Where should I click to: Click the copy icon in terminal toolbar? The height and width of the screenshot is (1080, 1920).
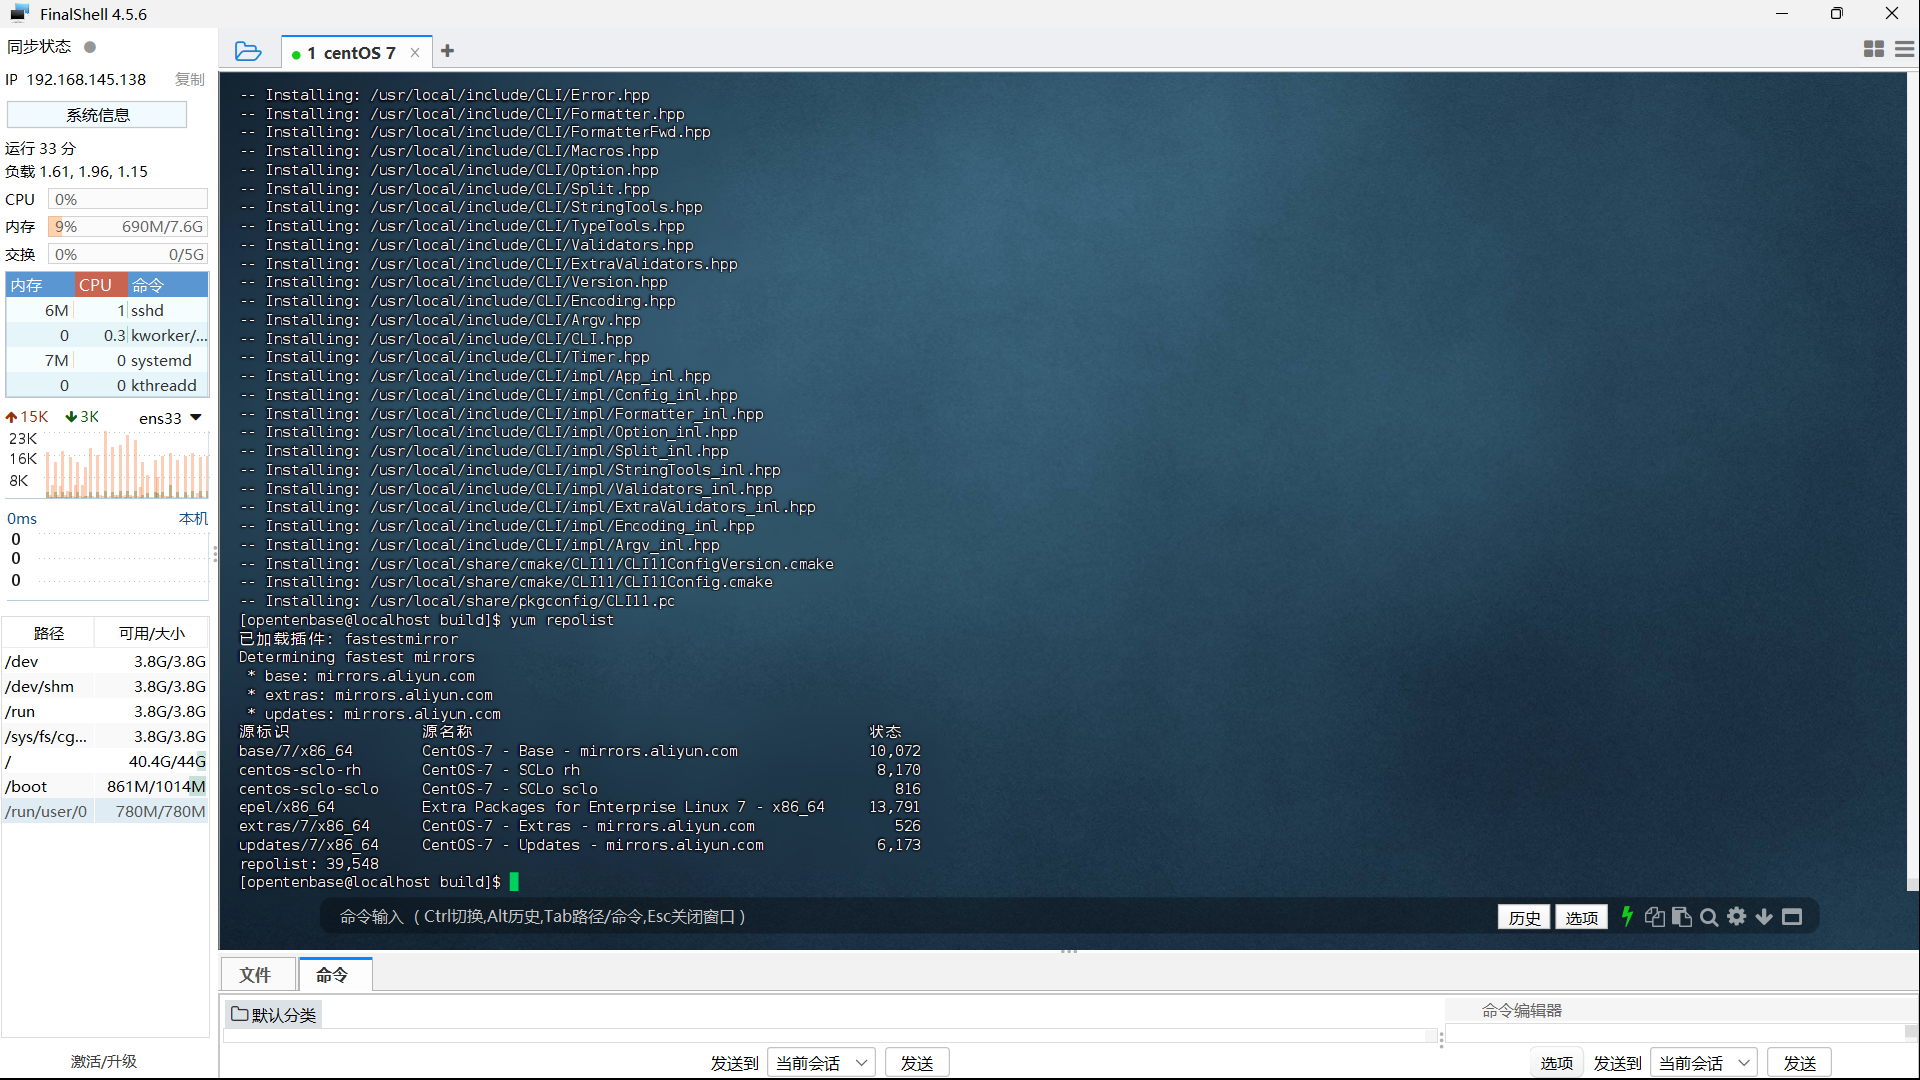click(x=1654, y=917)
